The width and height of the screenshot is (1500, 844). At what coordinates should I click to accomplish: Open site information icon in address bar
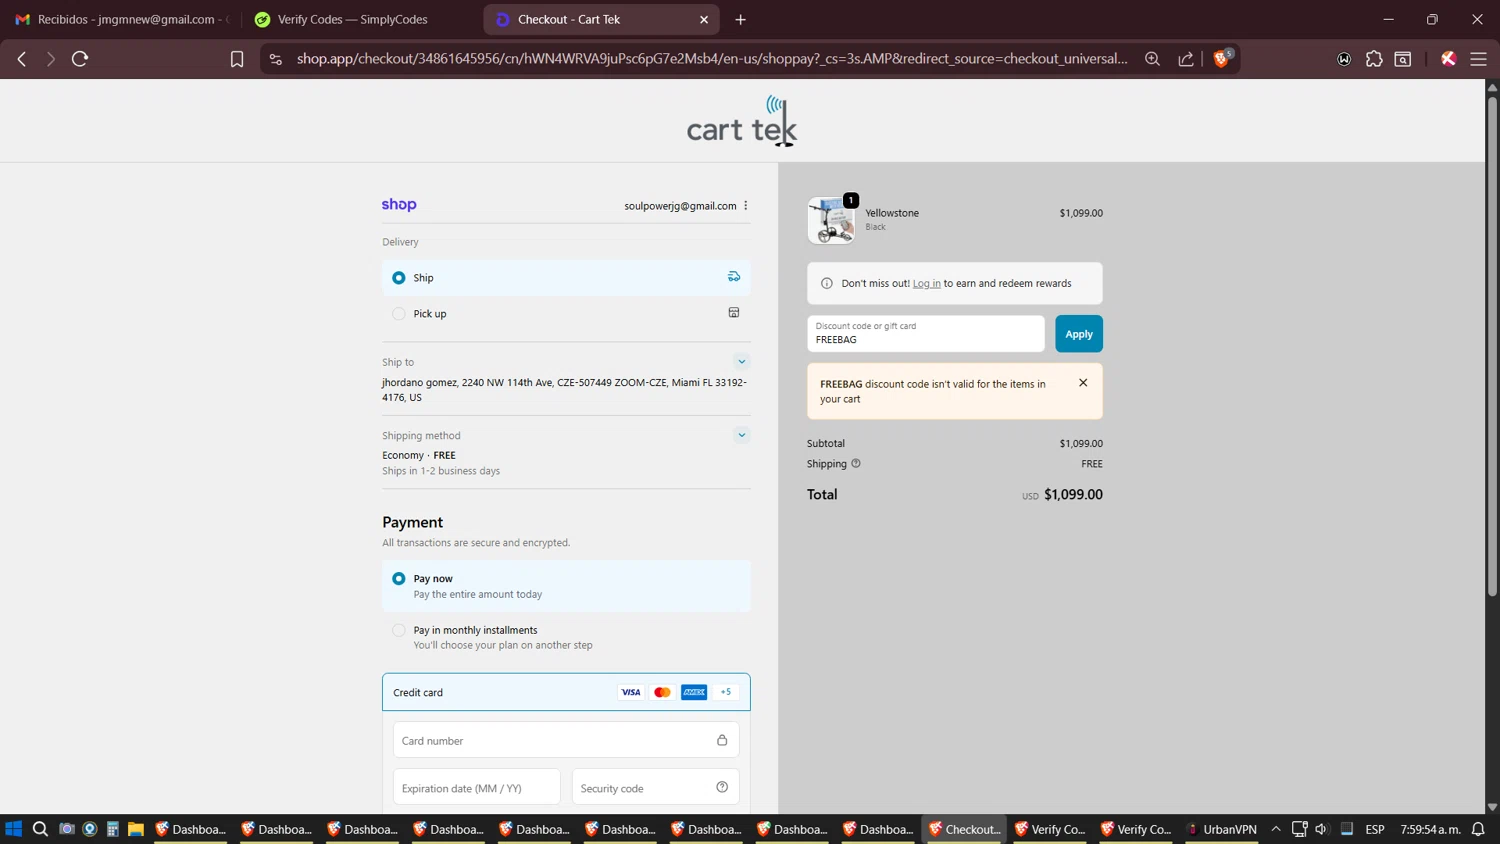click(x=276, y=59)
